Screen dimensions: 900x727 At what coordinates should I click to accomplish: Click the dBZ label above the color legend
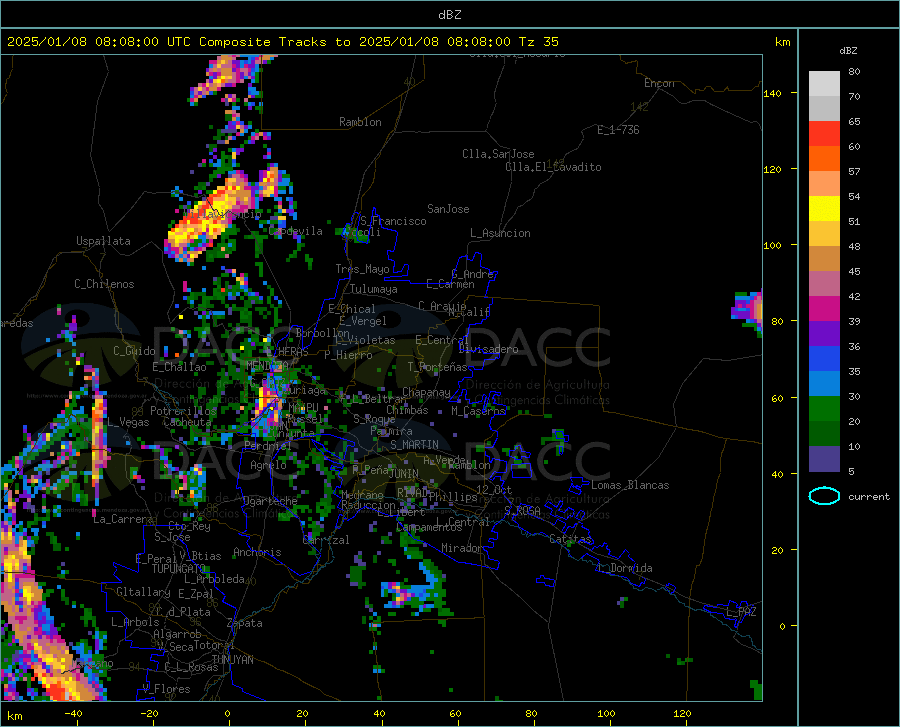[x=848, y=50]
